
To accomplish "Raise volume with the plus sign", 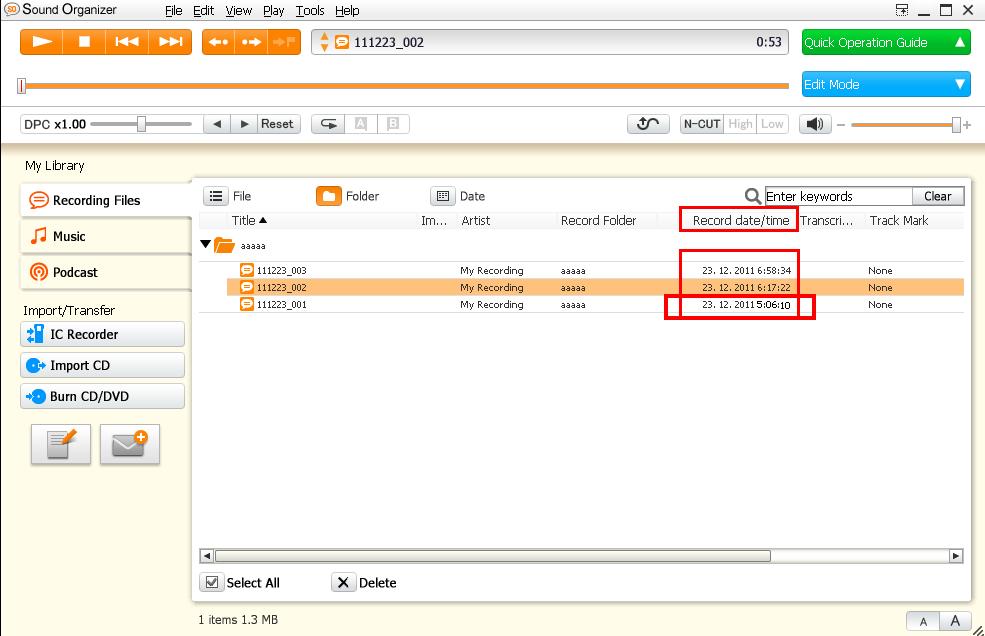I will coord(967,125).
